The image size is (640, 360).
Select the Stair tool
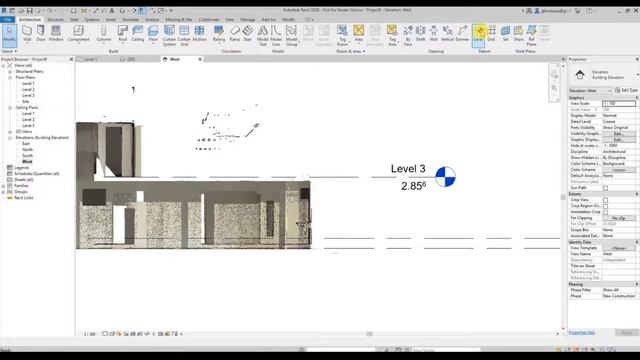[247, 33]
